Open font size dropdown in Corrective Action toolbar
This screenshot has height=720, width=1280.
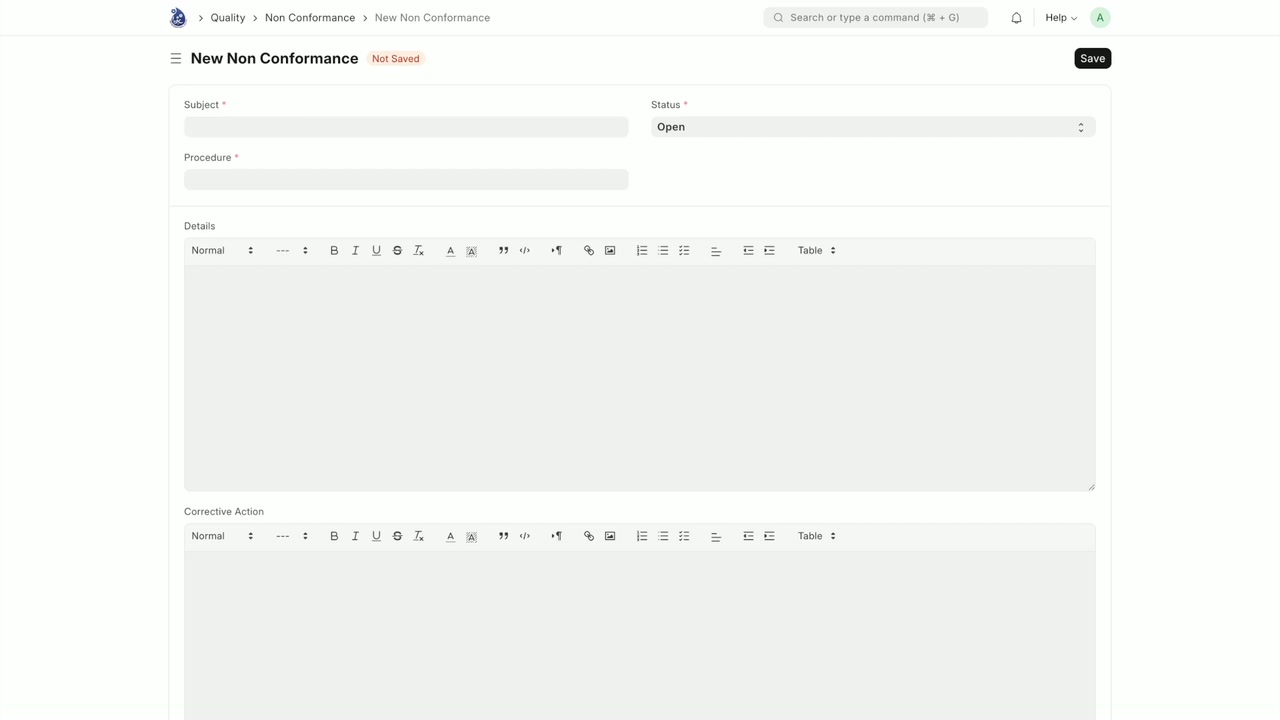292,536
